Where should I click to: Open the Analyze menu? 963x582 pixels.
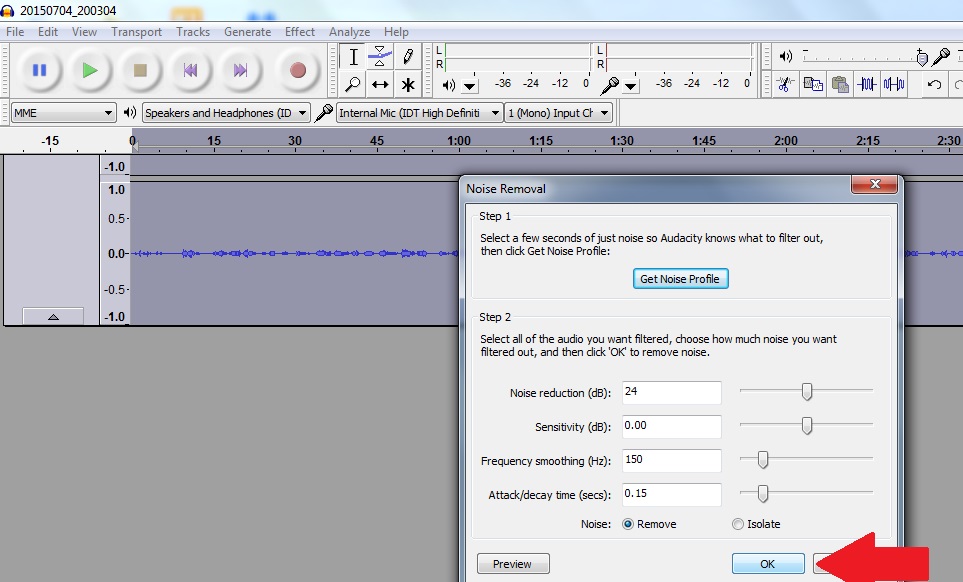349,32
